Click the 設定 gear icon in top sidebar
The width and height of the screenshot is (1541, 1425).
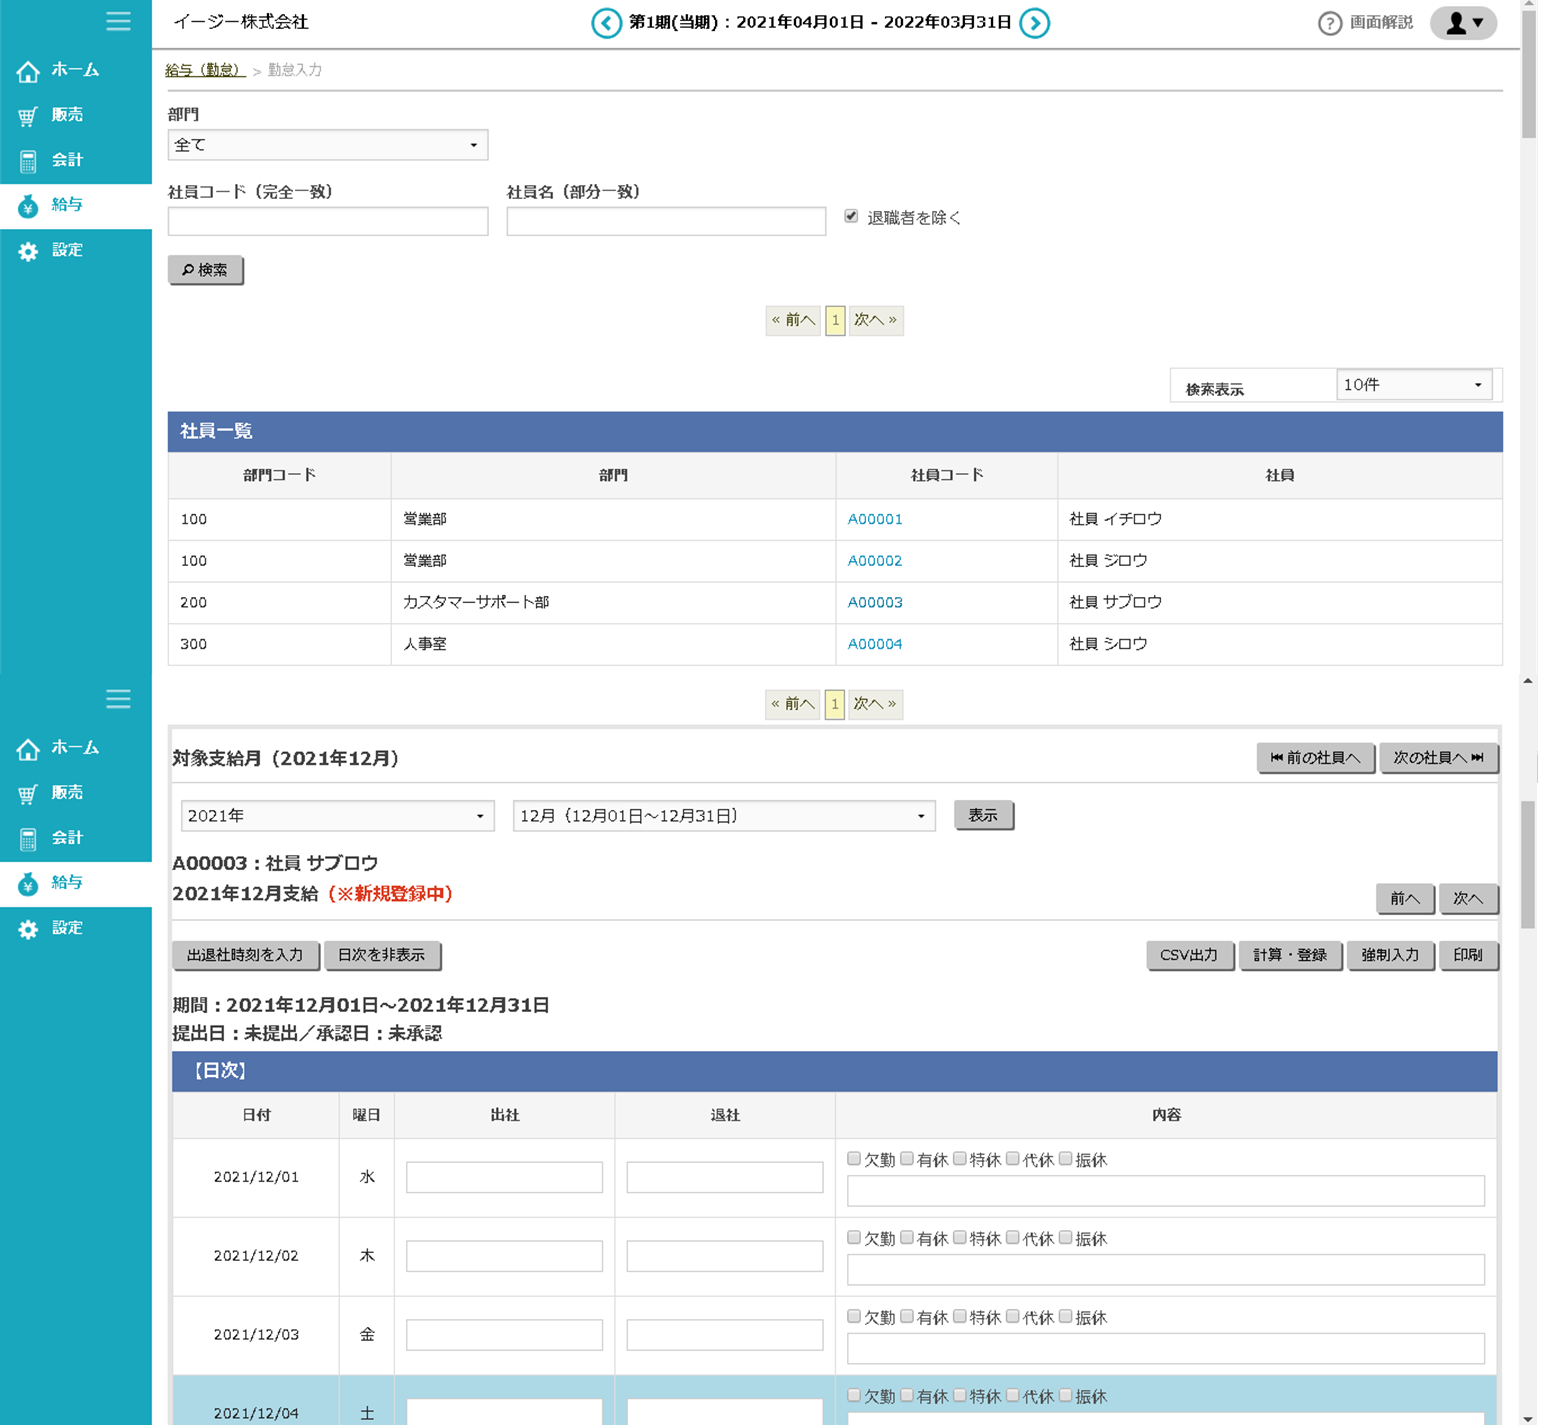[x=28, y=251]
